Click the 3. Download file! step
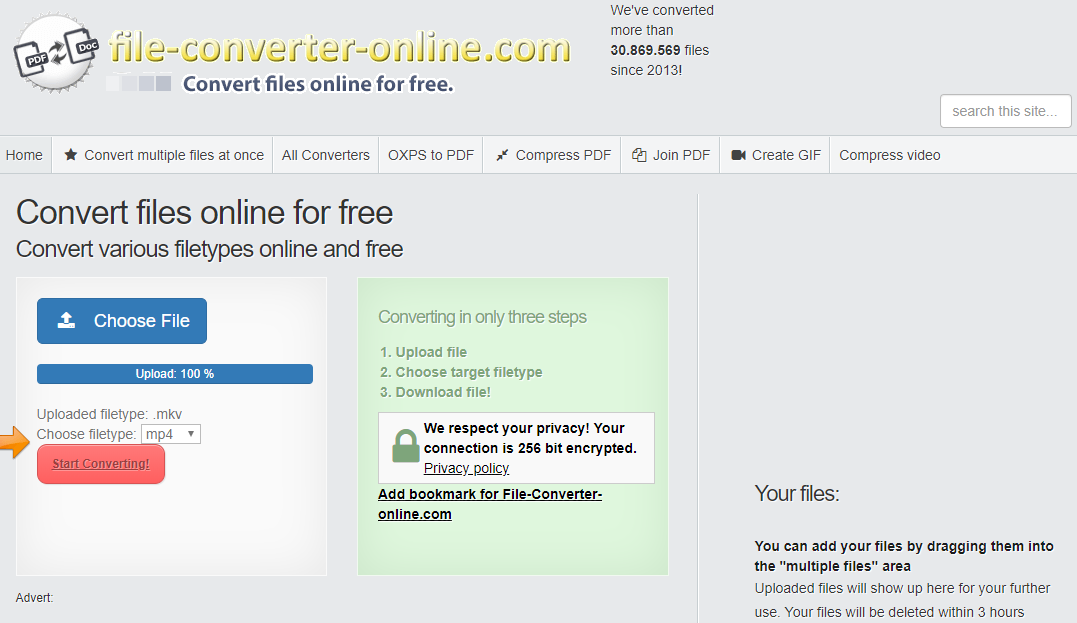 pyautogui.click(x=435, y=392)
